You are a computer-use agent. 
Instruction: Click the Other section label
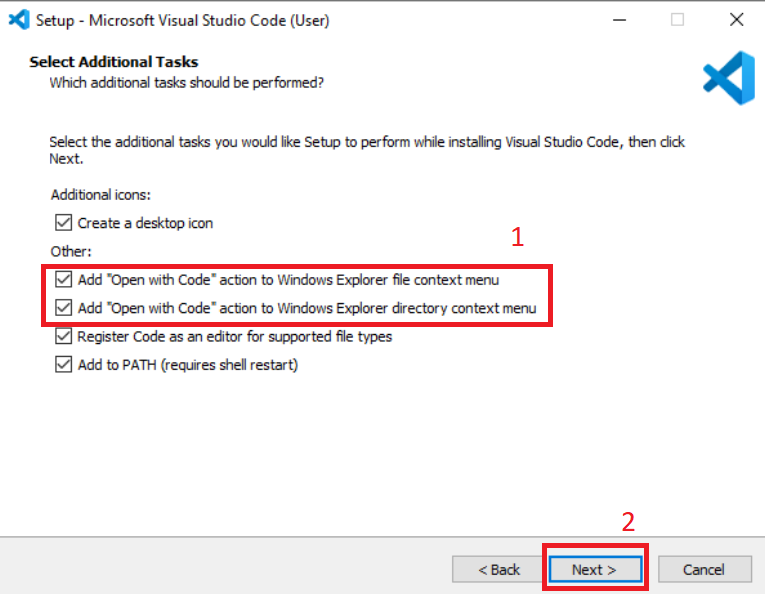coord(70,252)
